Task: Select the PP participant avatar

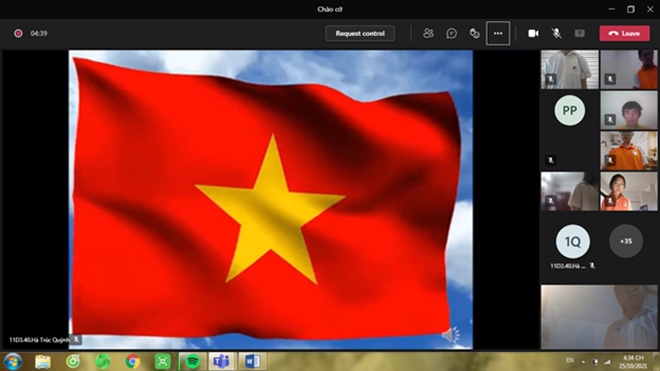Action: coord(570,110)
